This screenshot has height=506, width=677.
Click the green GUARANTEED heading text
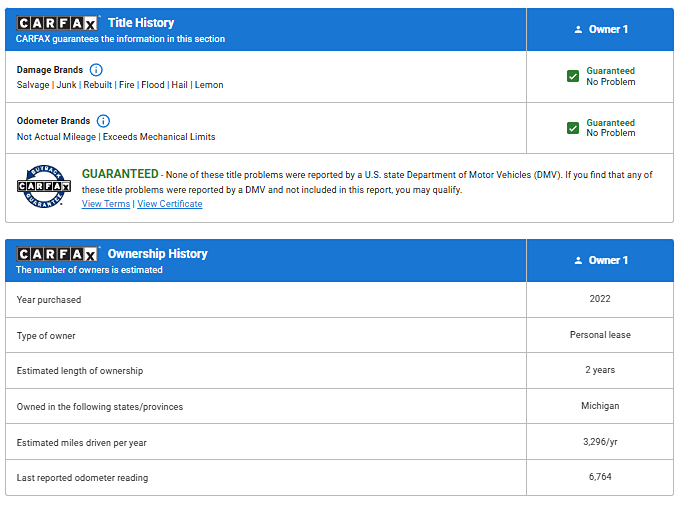coord(120,174)
